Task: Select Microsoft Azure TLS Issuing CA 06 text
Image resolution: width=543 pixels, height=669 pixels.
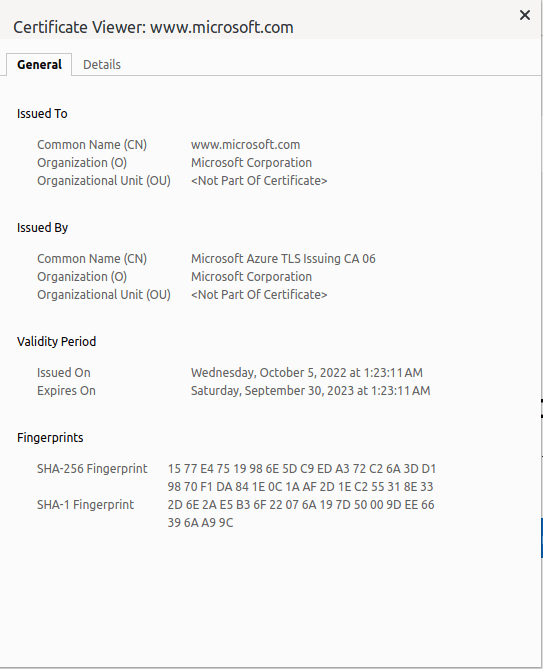Action: coord(283,259)
